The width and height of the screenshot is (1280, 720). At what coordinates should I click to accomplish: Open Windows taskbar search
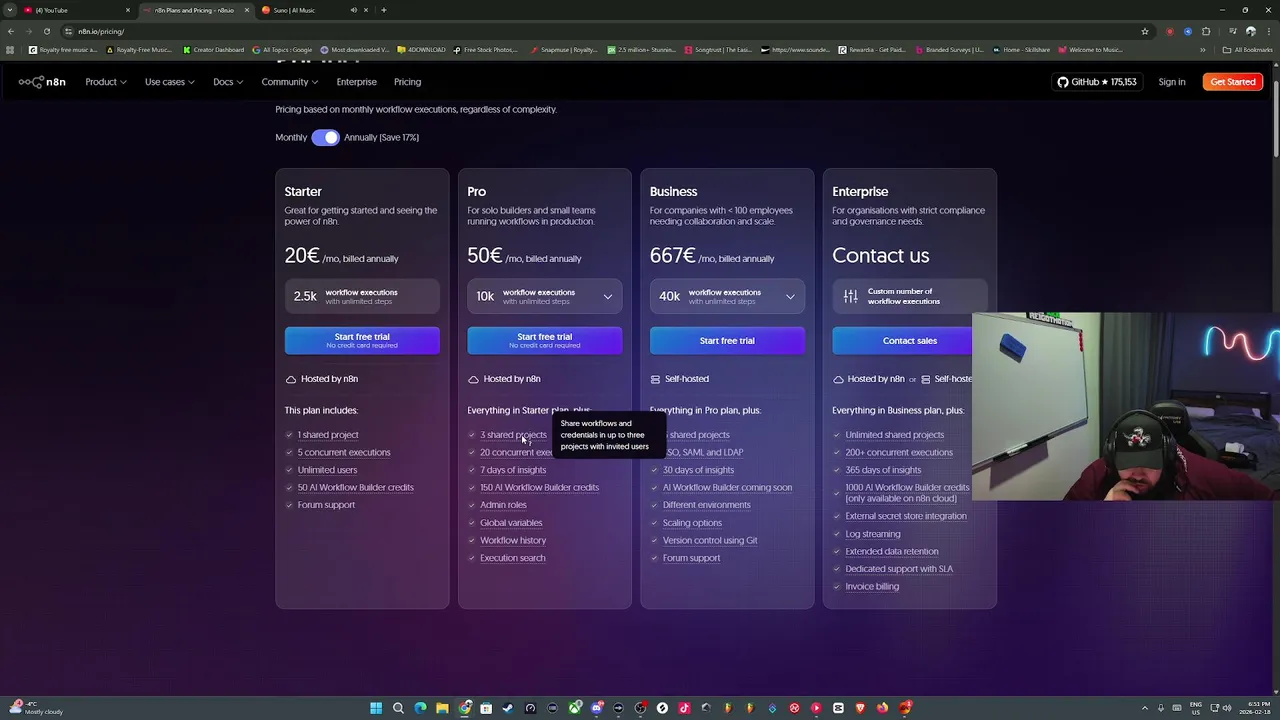point(398,708)
